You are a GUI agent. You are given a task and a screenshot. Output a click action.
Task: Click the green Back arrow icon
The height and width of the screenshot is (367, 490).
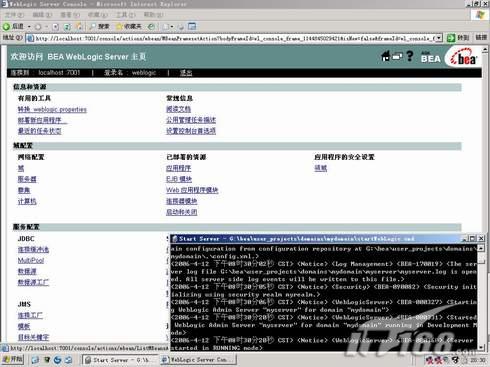tap(6, 26)
